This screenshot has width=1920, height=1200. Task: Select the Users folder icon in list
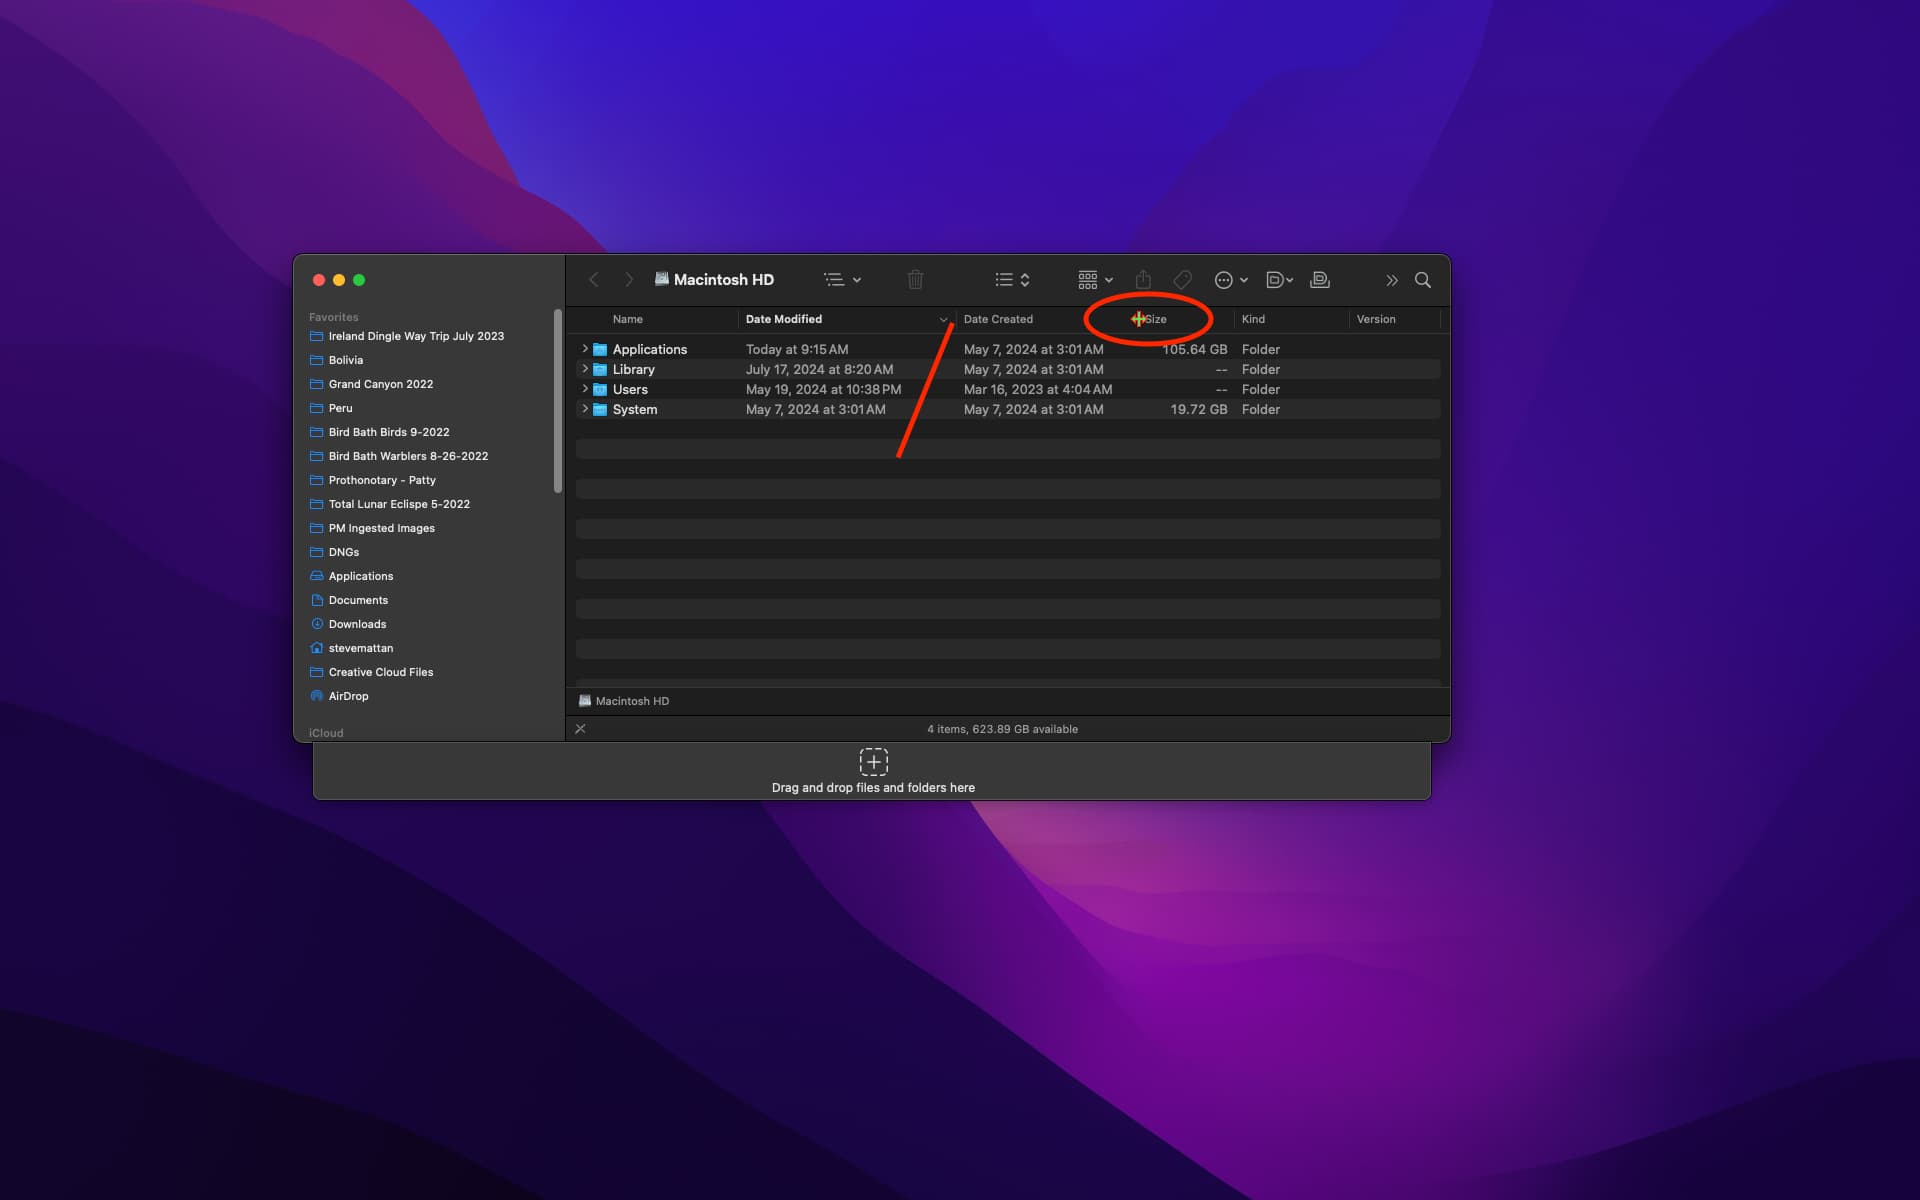coord(600,389)
